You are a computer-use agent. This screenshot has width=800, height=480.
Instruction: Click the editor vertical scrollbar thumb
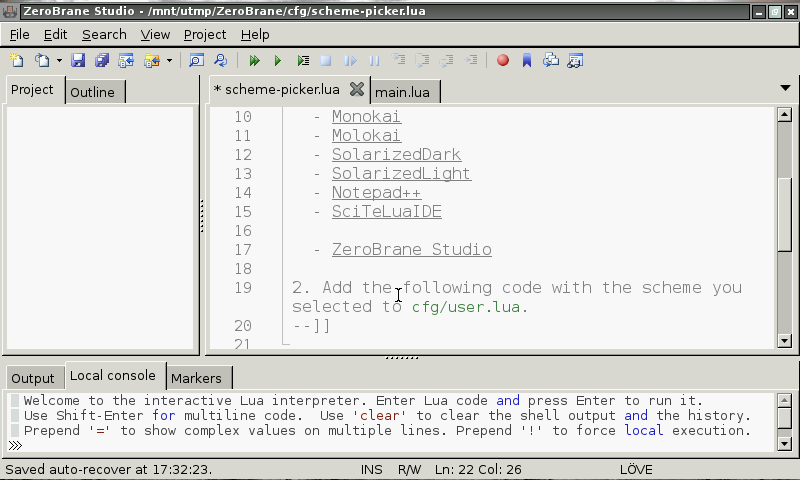point(785,214)
